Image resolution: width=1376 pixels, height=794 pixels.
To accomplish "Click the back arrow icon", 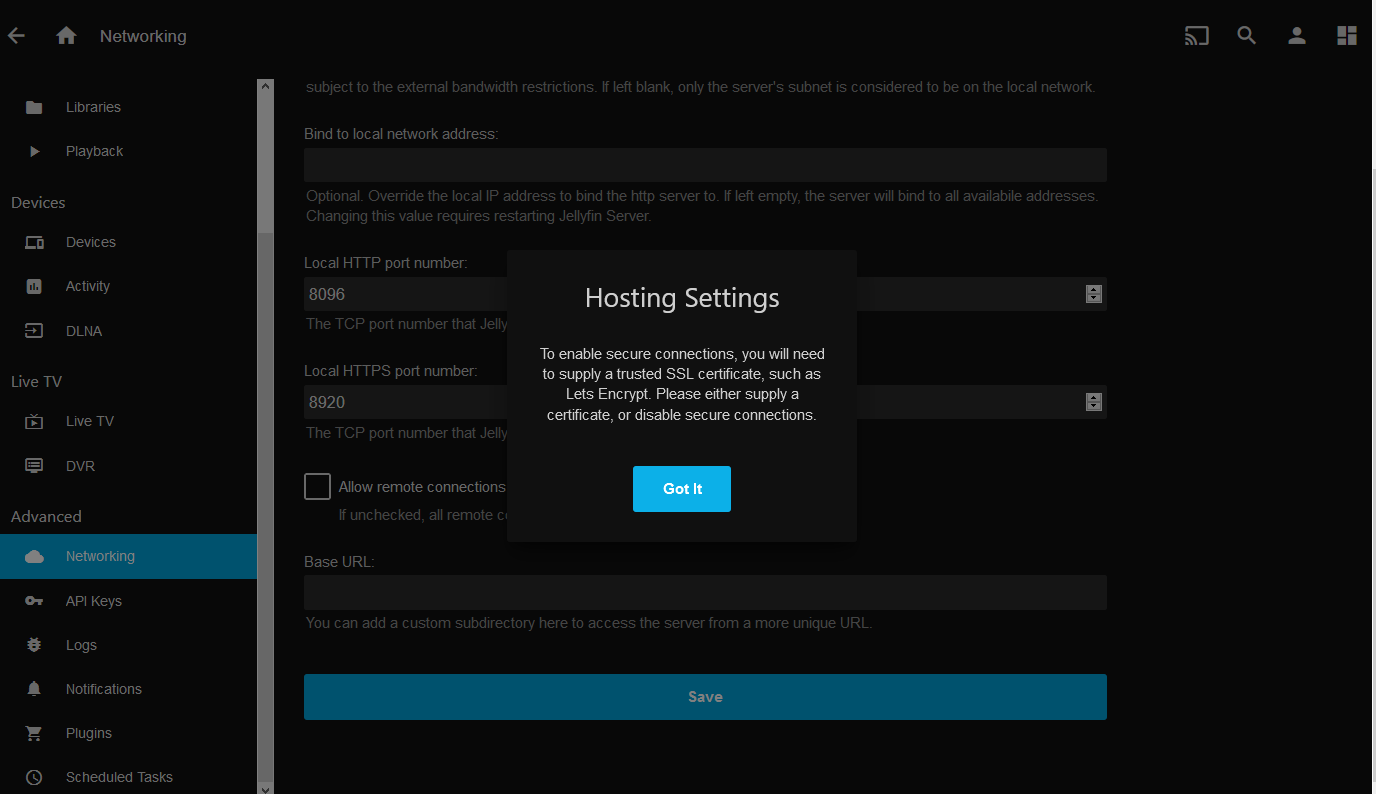I will click(16, 36).
